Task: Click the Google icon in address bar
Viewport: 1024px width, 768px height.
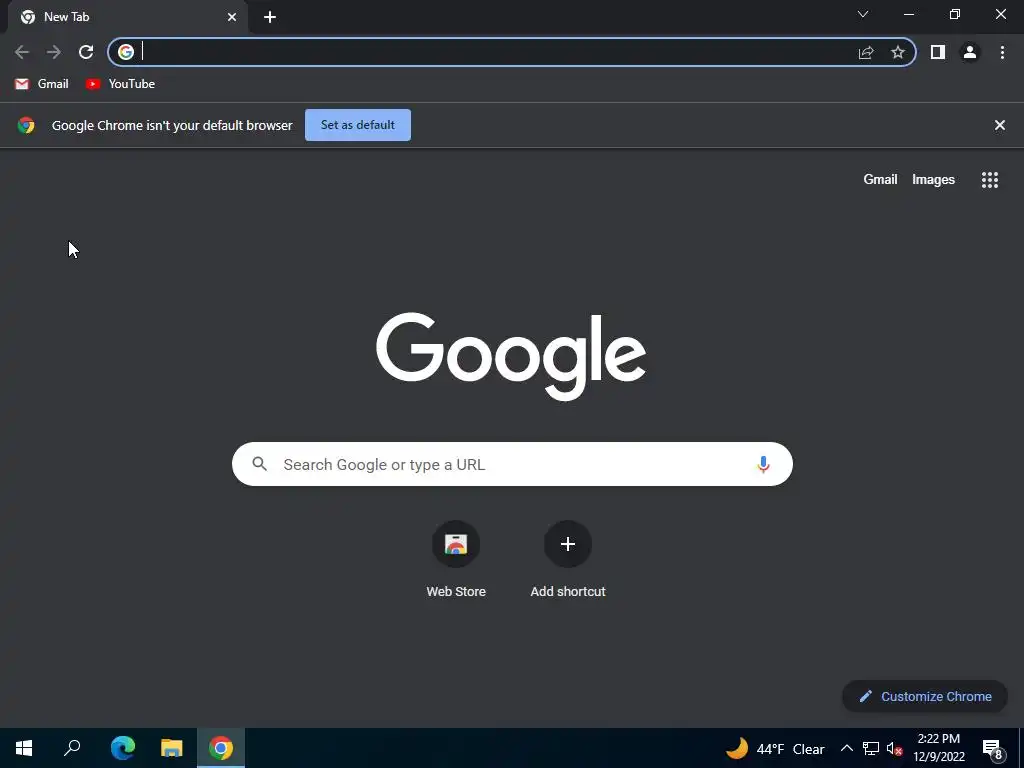Action: click(126, 52)
